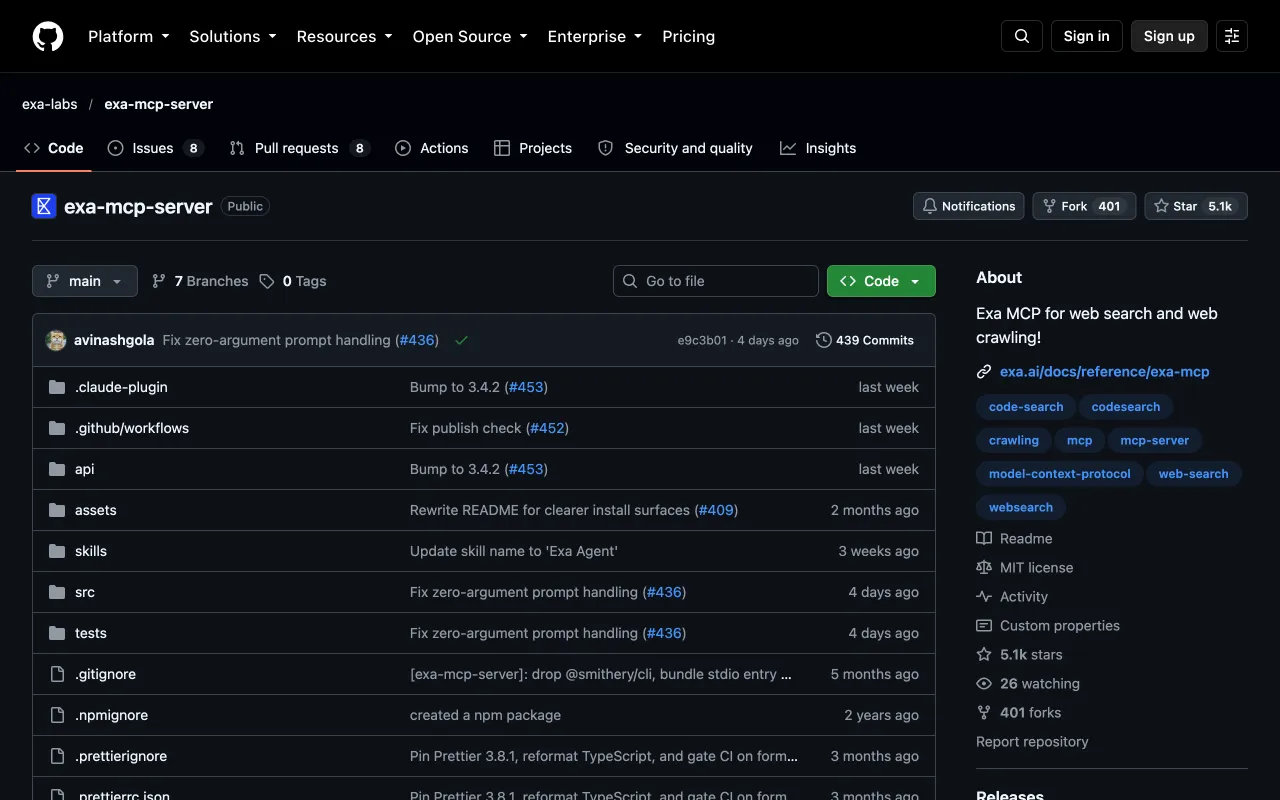Switch to the Actions tab
1280x800 pixels.
click(x=431, y=148)
